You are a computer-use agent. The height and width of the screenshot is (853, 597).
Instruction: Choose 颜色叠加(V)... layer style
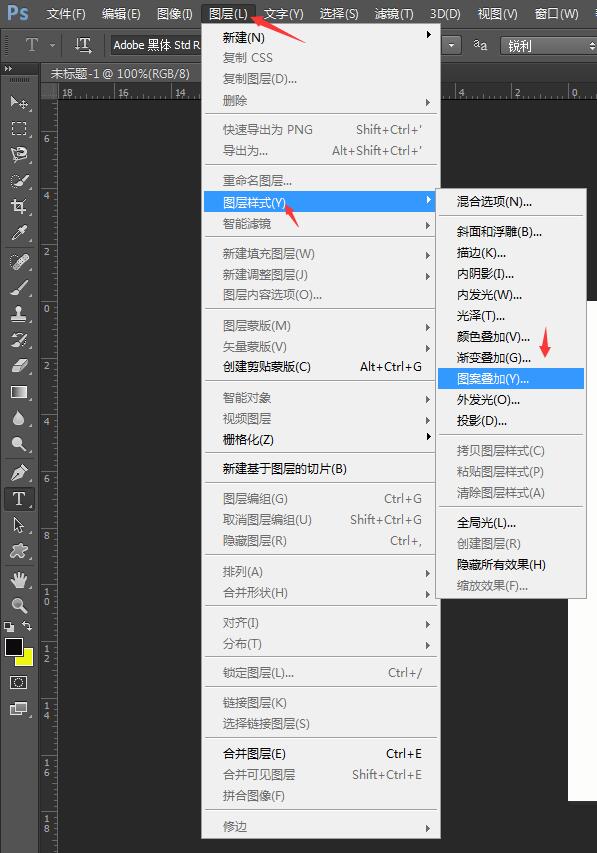point(510,337)
